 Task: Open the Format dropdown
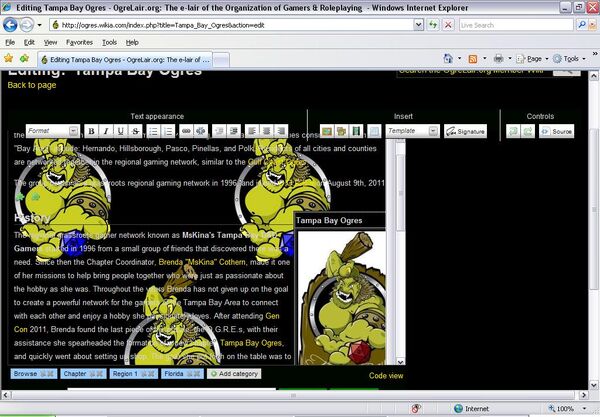coord(53,131)
